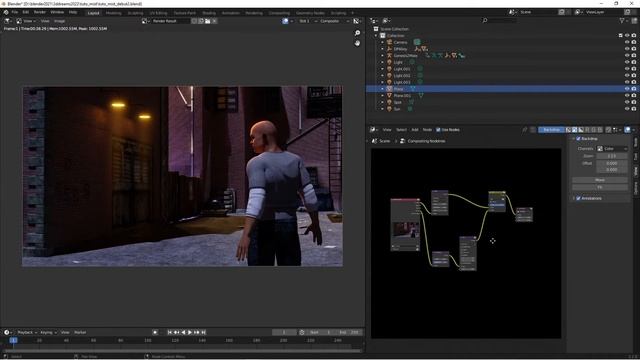This screenshot has width=640, height=360.
Task: Play the animation forward
Action: pos(190,332)
